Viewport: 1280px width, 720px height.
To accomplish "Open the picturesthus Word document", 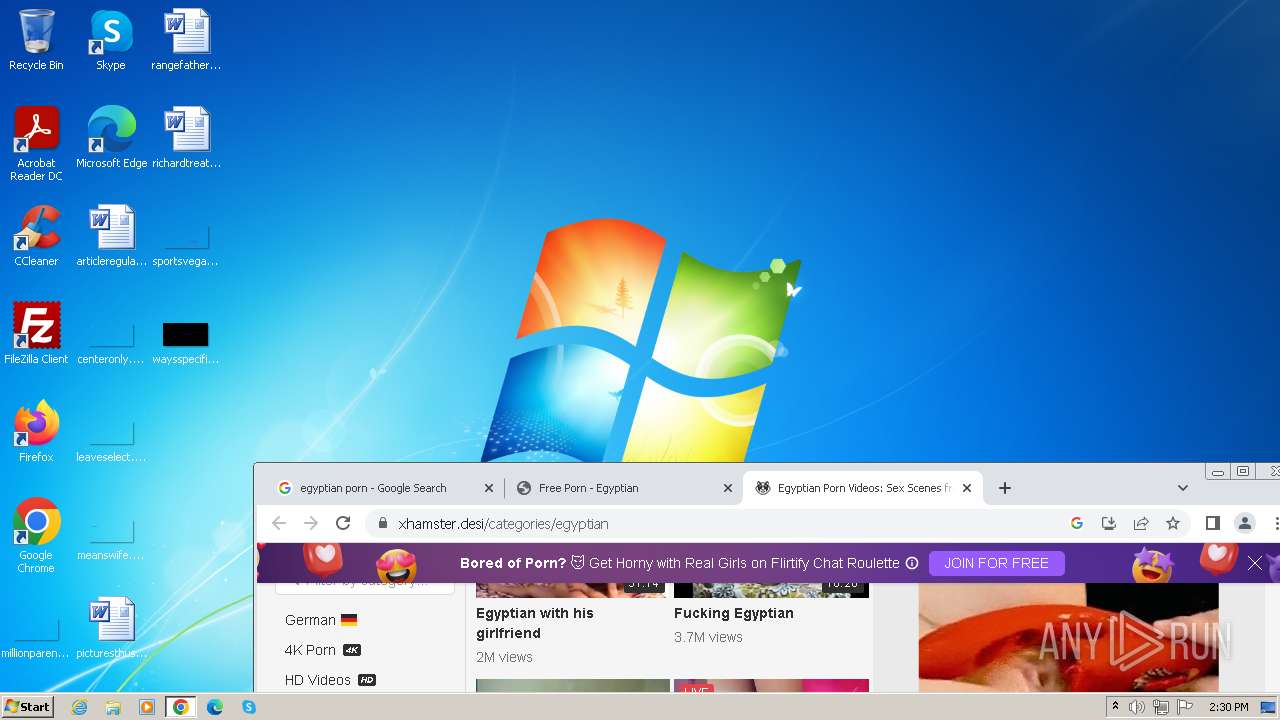I will click(111, 628).
